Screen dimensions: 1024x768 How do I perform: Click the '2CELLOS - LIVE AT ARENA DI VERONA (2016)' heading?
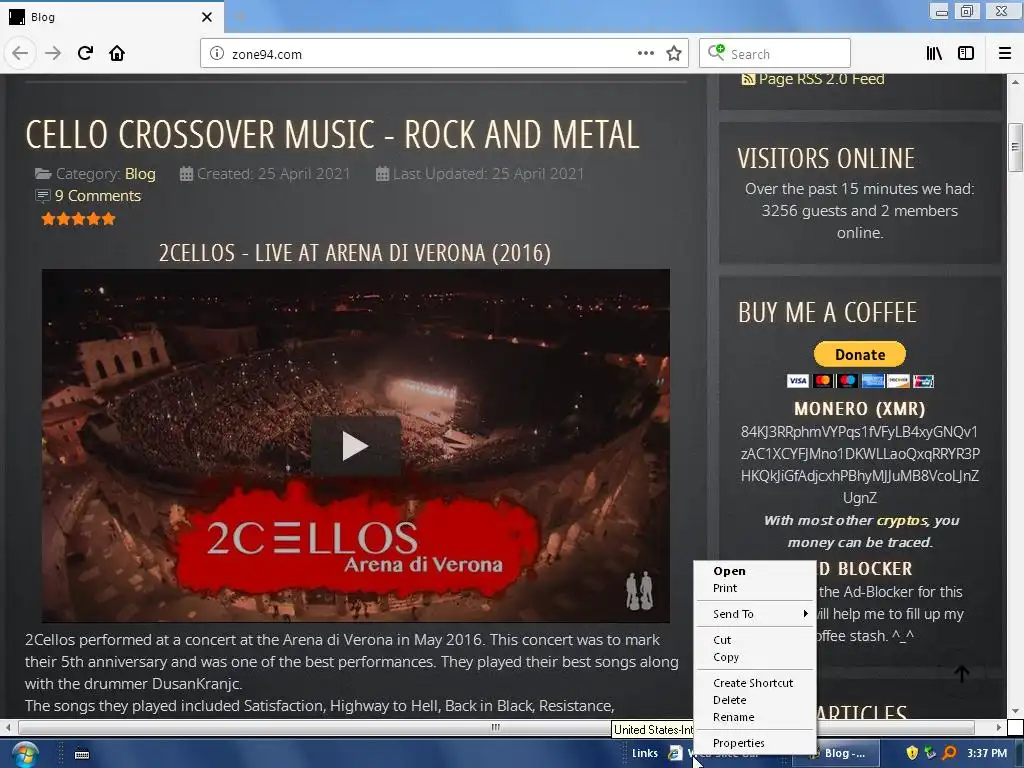(355, 253)
